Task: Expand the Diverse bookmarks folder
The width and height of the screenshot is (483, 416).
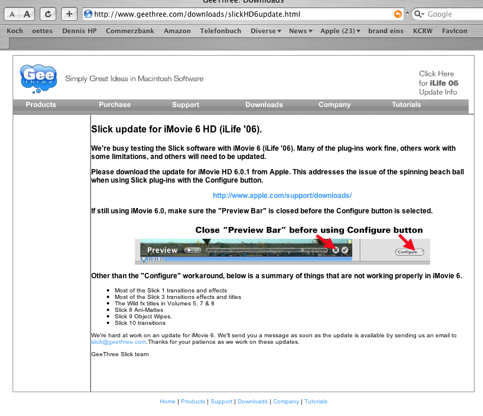Action: click(266, 31)
